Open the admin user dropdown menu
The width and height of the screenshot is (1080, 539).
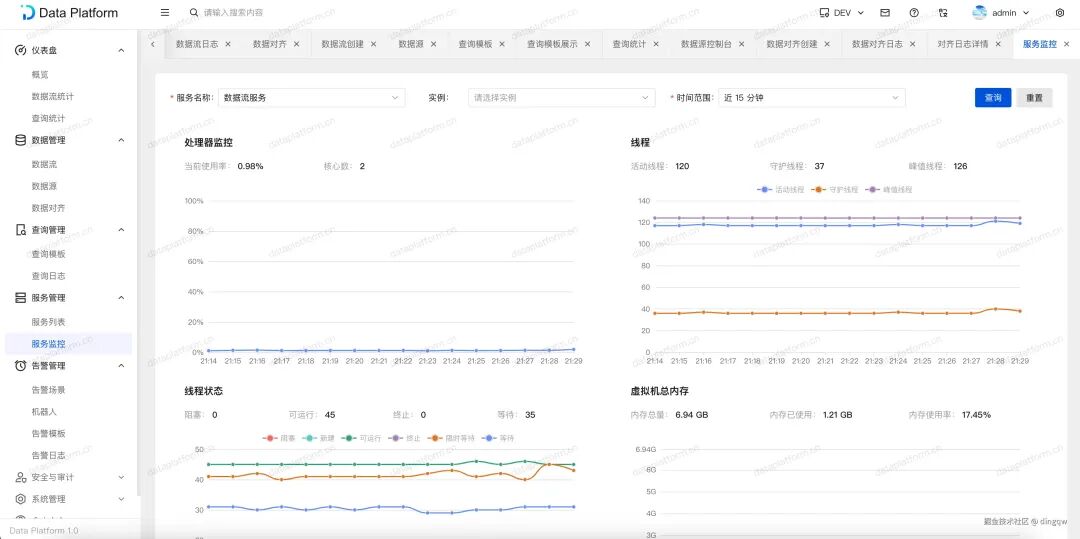point(1001,12)
